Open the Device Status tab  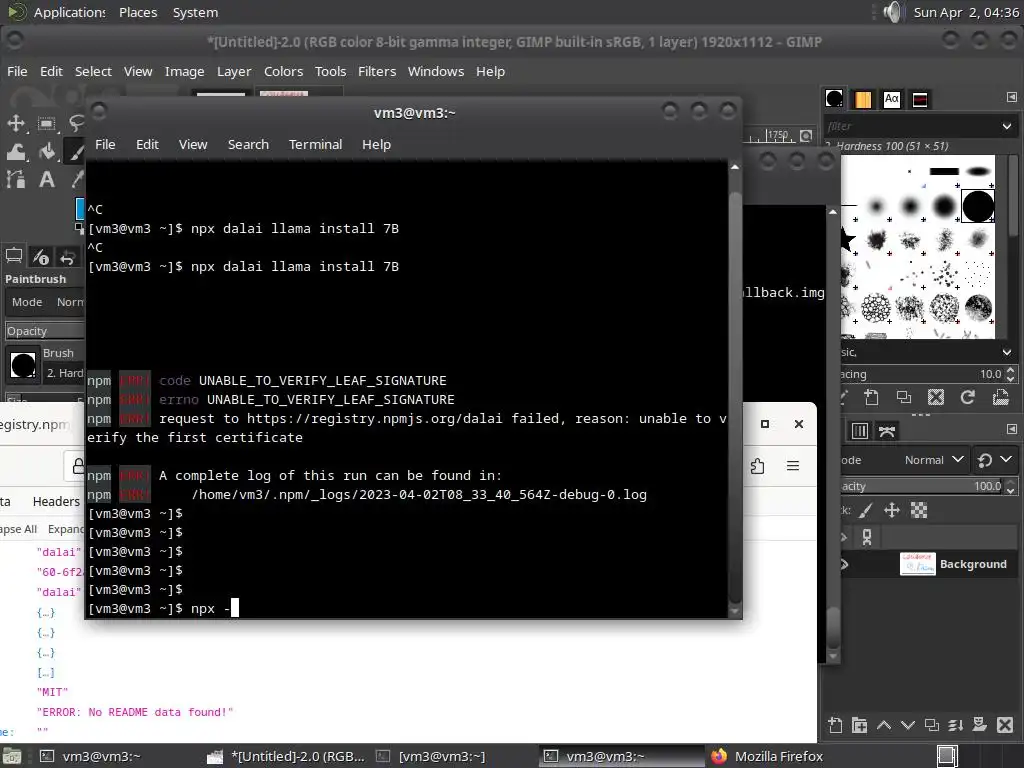(x=41, y=257)
